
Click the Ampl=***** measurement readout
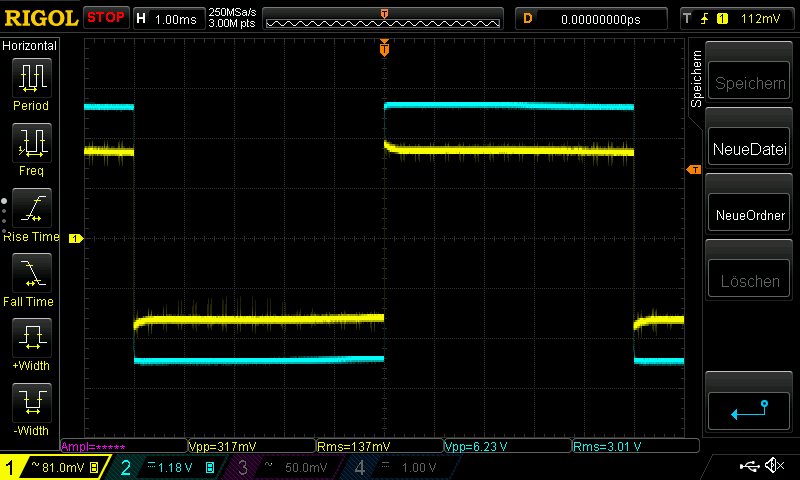coord(124,446)
